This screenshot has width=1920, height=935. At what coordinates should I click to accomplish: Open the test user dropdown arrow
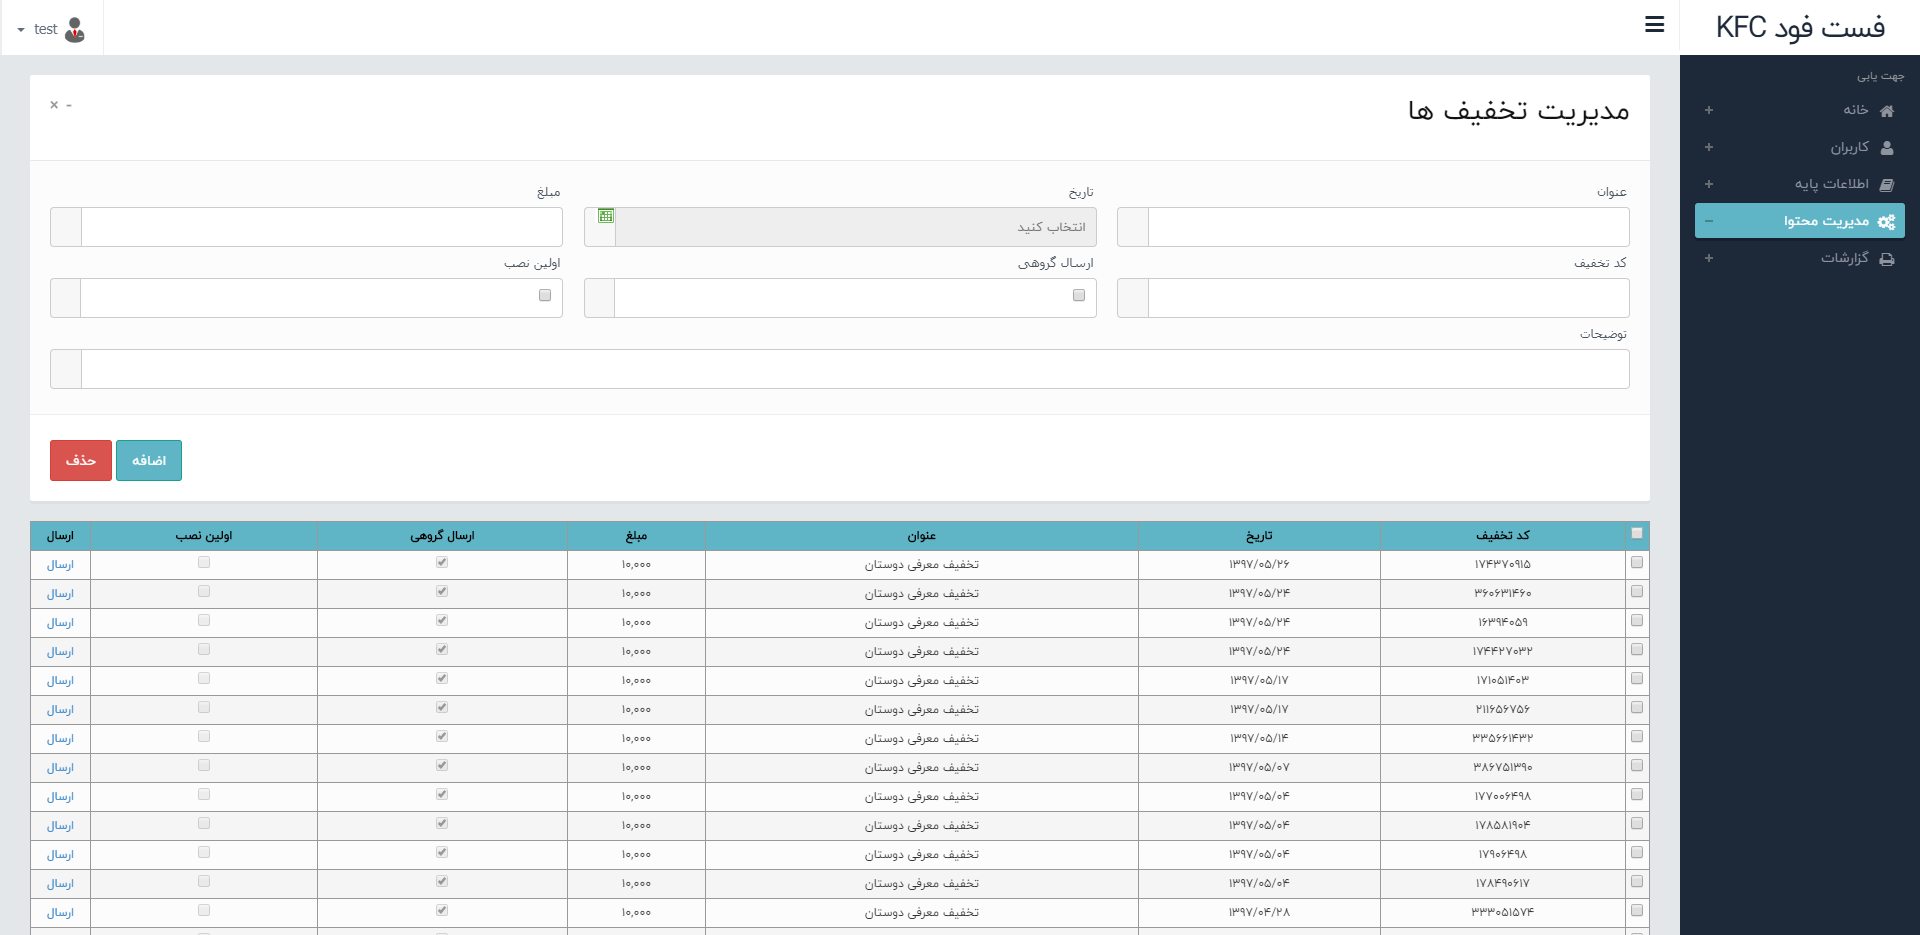(21, 30)
